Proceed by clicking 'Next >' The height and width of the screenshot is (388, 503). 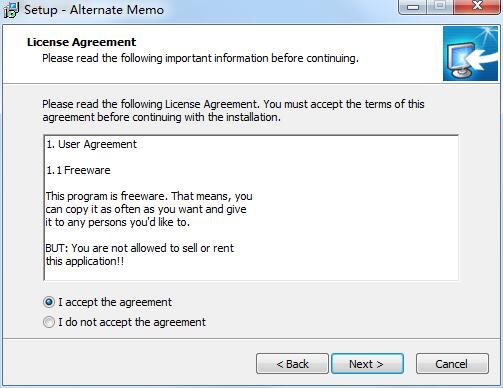tap(367, 364)
